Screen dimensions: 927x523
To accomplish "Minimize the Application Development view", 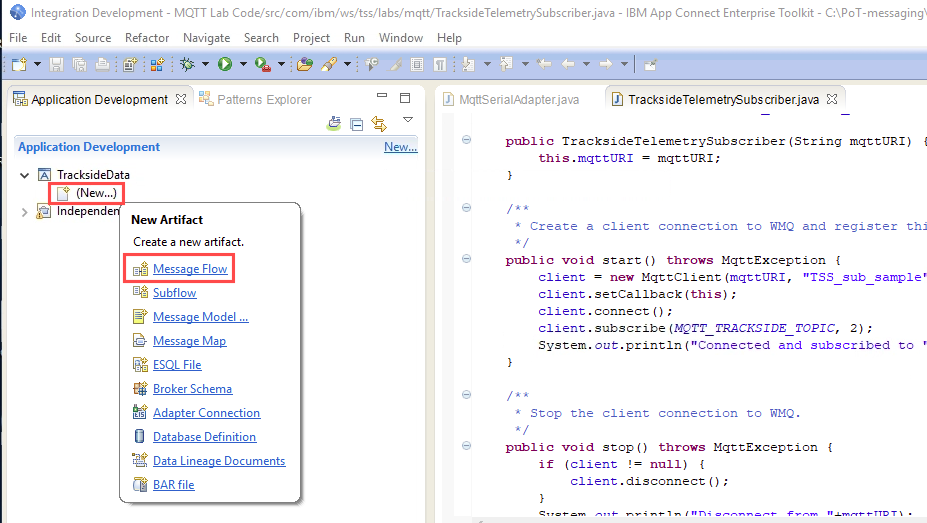I will (382, 96).
